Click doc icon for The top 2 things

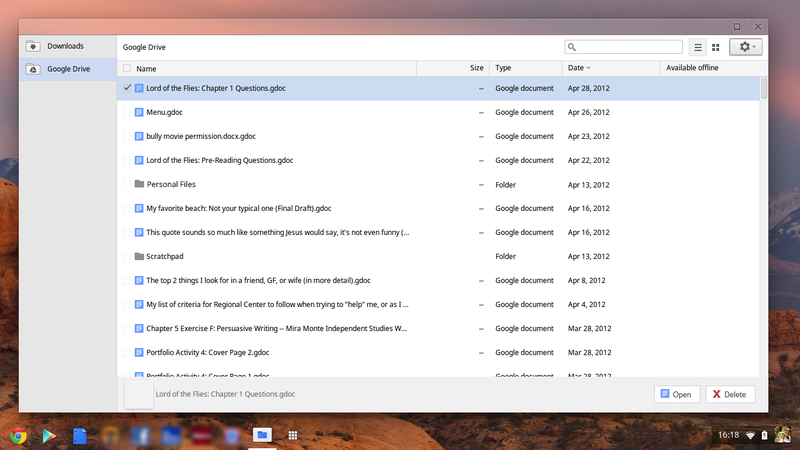point(139,281)
